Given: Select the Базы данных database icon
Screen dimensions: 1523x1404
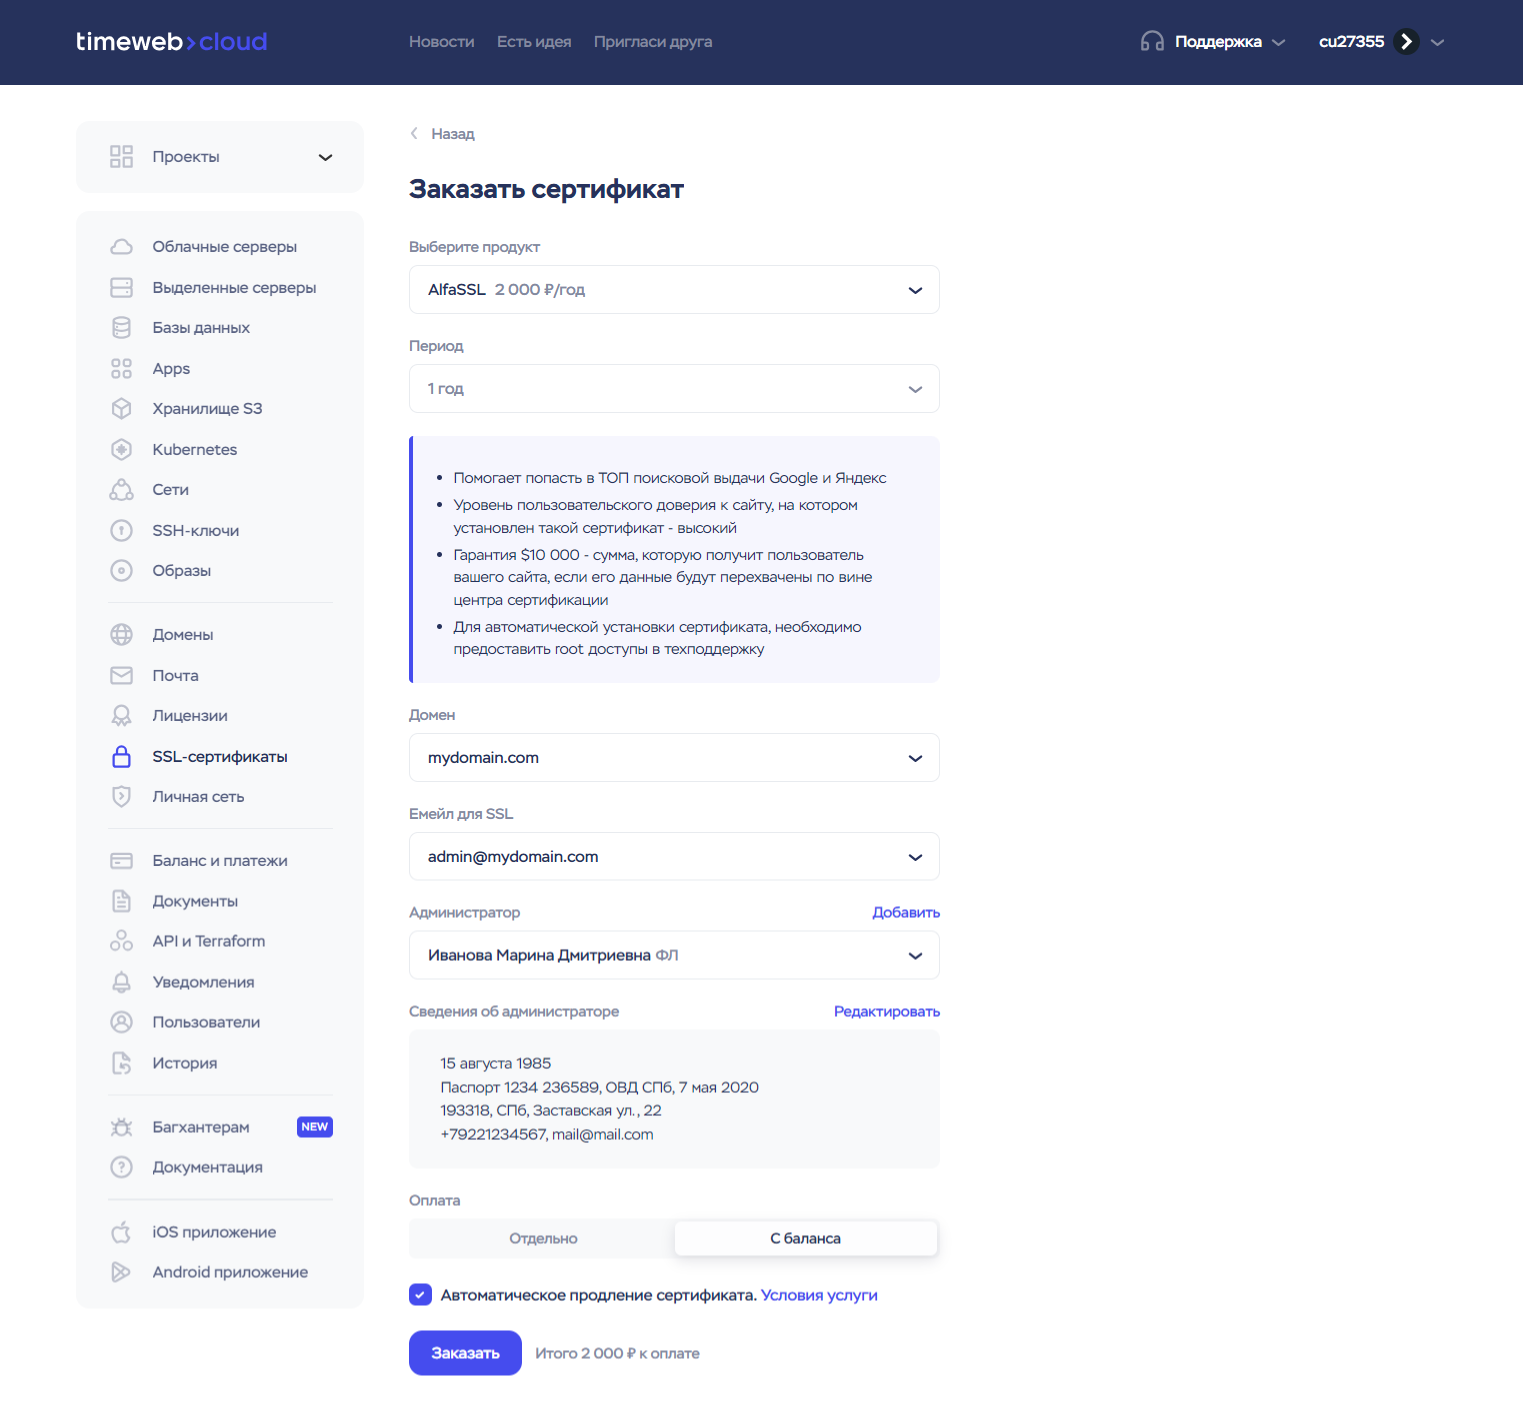Looking at the screenshot, I should point(121,328).
